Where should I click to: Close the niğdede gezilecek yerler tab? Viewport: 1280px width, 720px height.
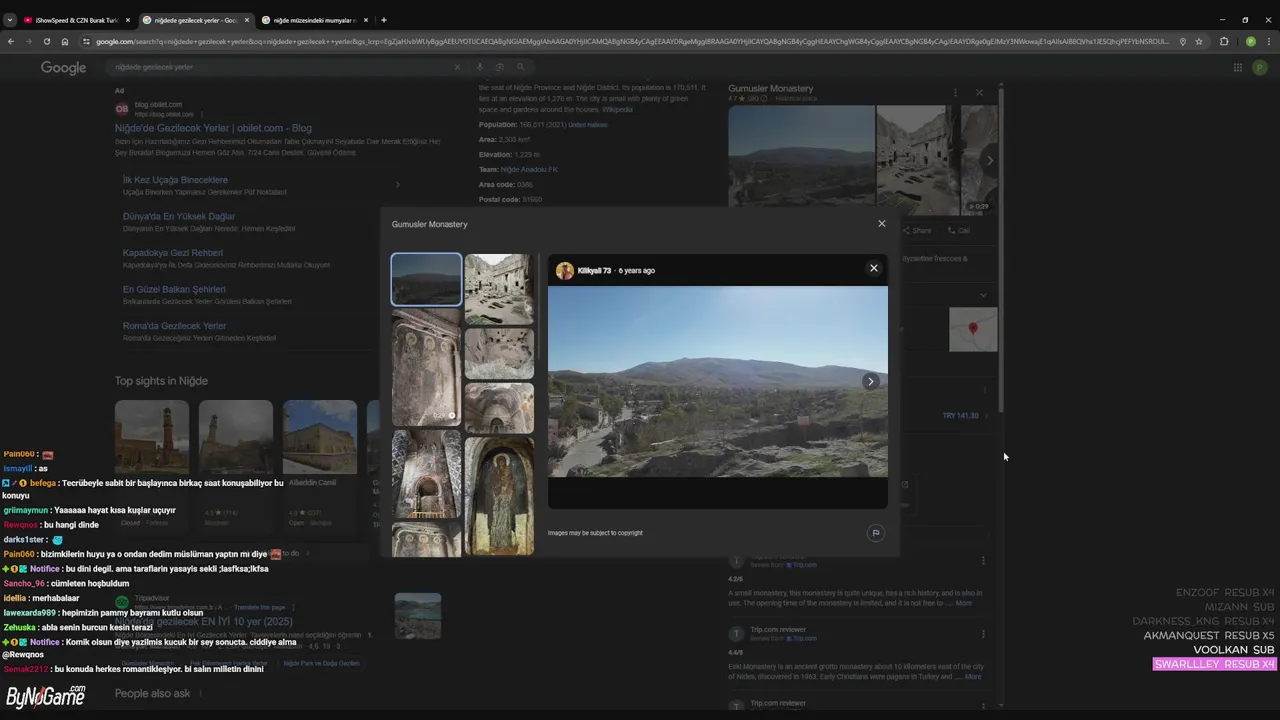pos(247,20)
